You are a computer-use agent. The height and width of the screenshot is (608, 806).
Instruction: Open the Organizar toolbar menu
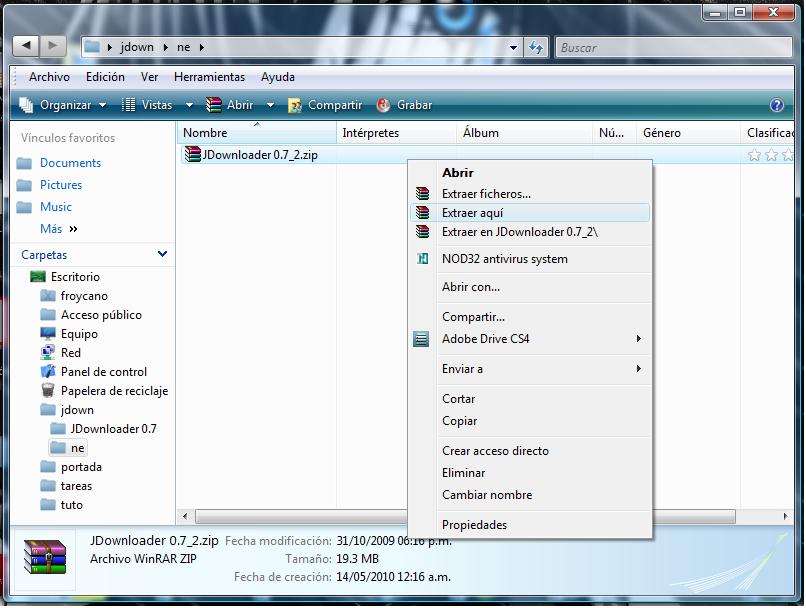pos(58,104)
